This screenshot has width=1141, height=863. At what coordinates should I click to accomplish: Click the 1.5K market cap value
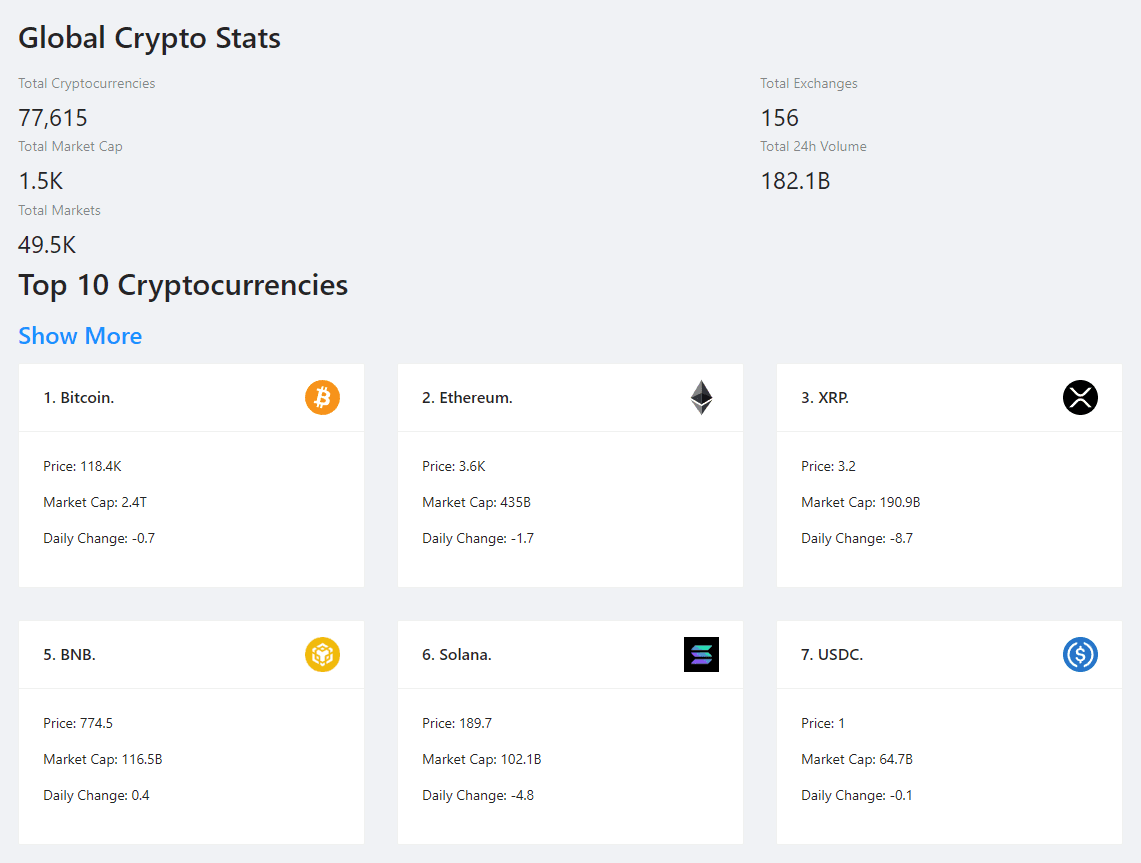pyautogui.click(x=41, y=181)
